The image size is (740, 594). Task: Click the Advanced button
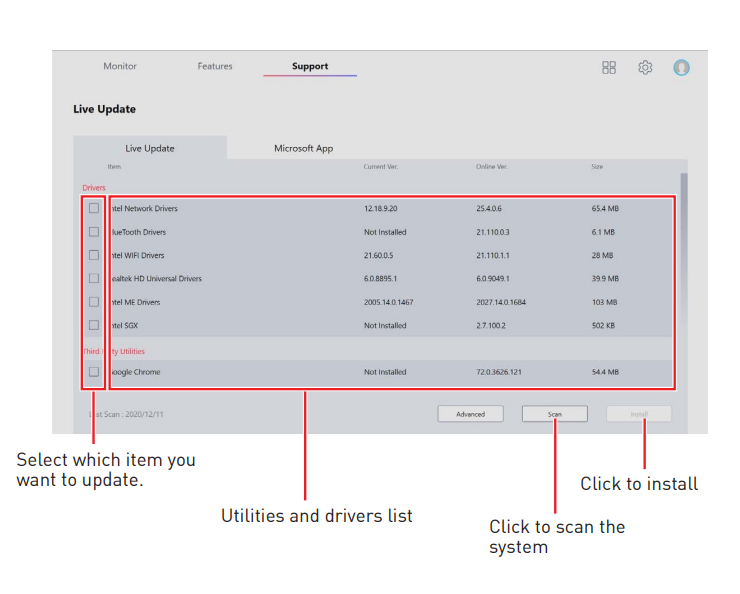pos(470,414)
